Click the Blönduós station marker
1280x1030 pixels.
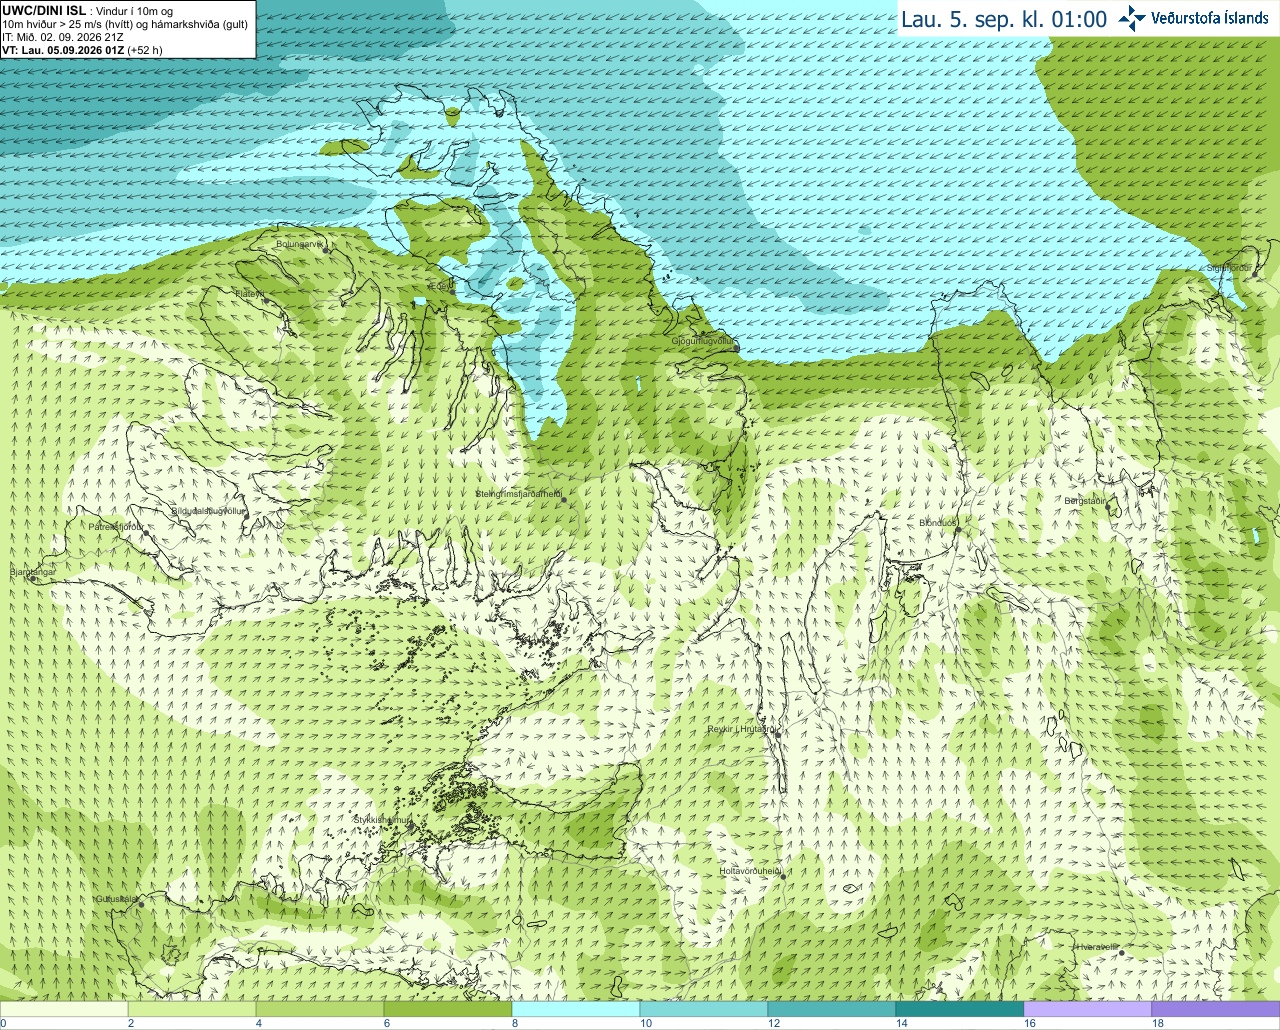(957, 530)
